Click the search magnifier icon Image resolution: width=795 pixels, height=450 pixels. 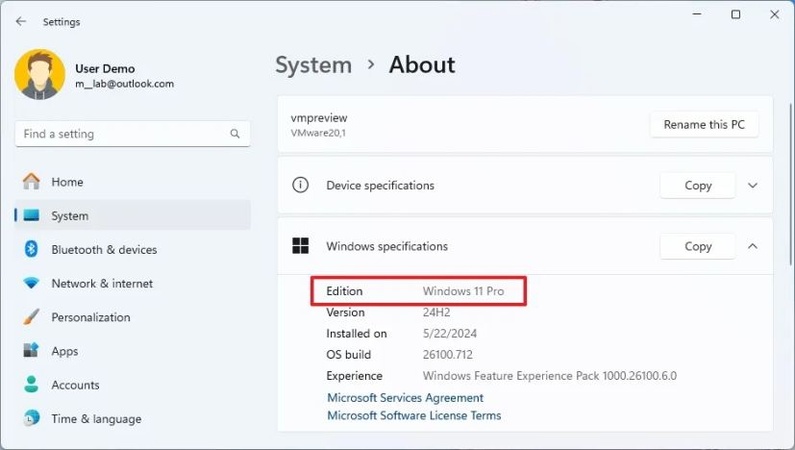(235, 134)
